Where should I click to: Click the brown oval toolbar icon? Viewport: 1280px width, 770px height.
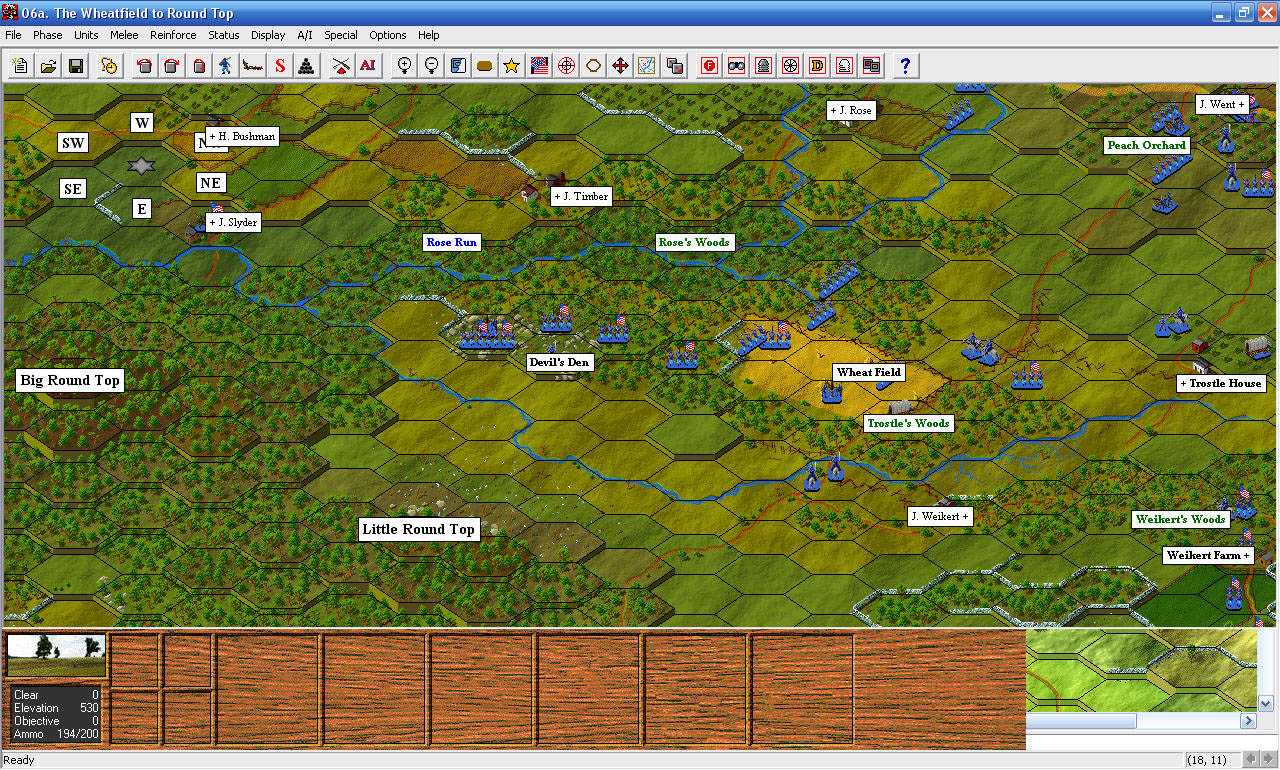coord(485,66)
